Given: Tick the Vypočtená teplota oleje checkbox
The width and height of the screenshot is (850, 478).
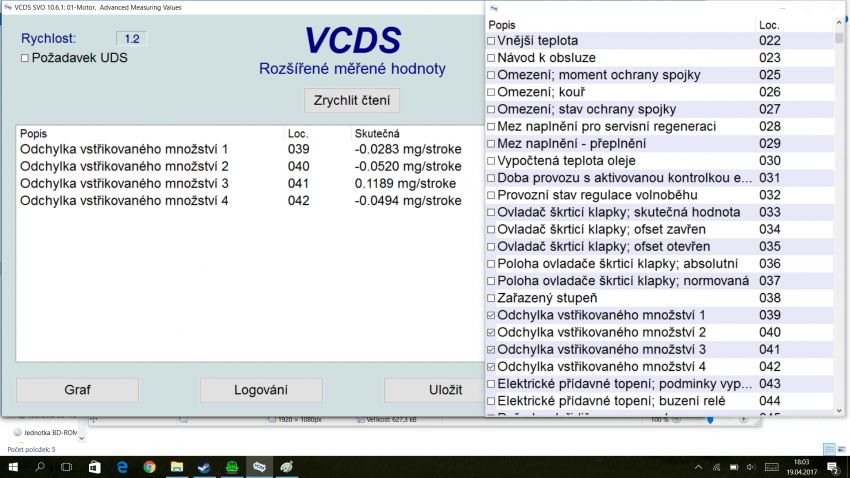Looking at the screenshot, I should [x=491, y=161].
